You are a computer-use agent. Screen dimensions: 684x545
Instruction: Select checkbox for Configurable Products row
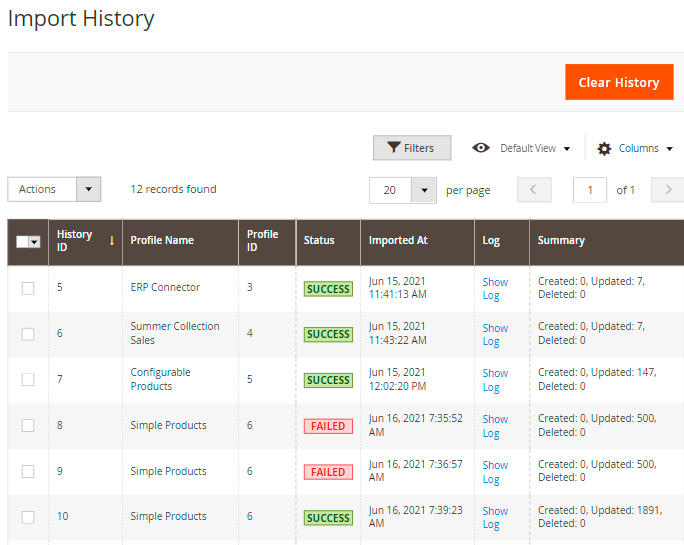28,380
